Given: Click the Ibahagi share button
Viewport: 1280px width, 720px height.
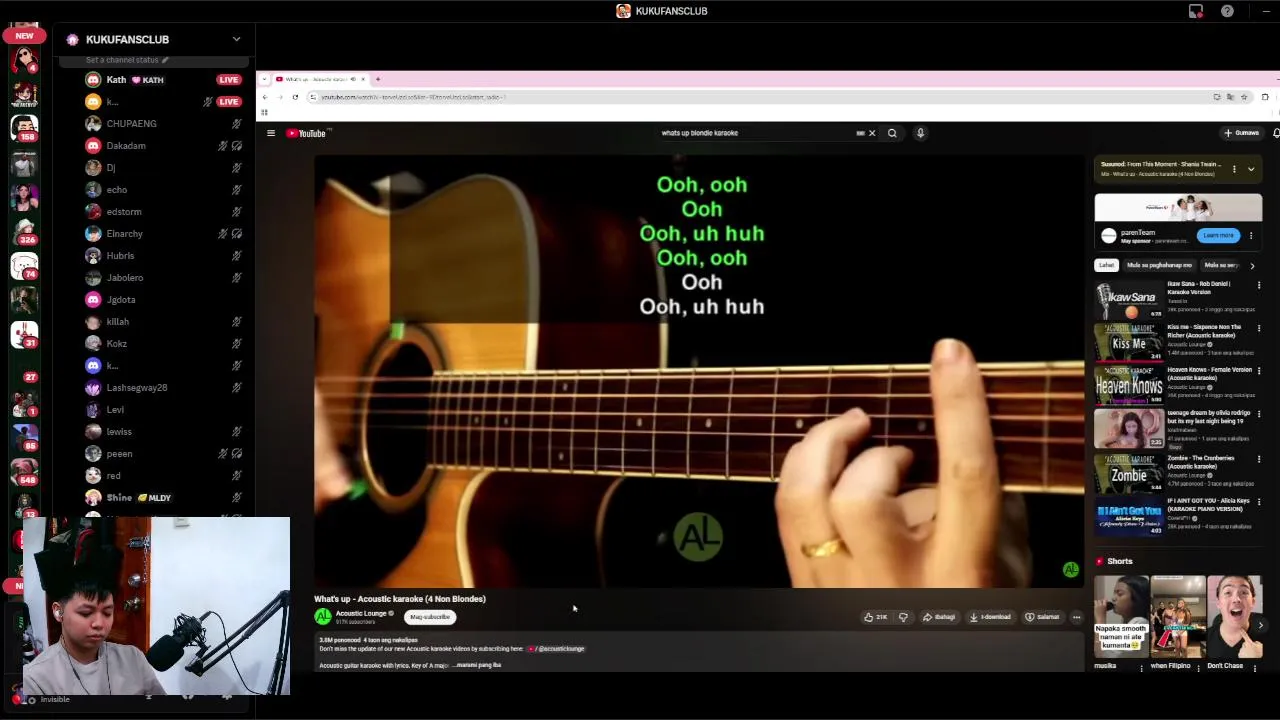Looking at the screenshot, I should pyautogui.click(x=939, y=617).
